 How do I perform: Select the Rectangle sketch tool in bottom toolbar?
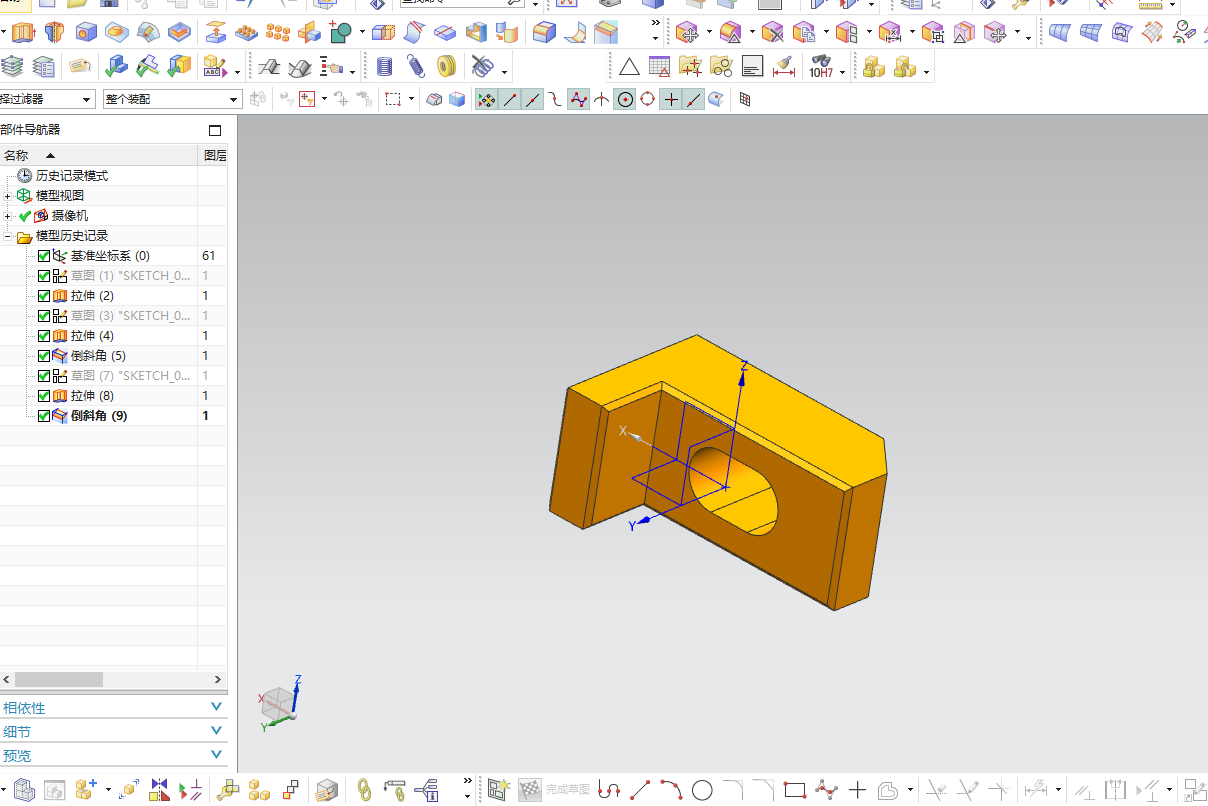pos(795,790)
